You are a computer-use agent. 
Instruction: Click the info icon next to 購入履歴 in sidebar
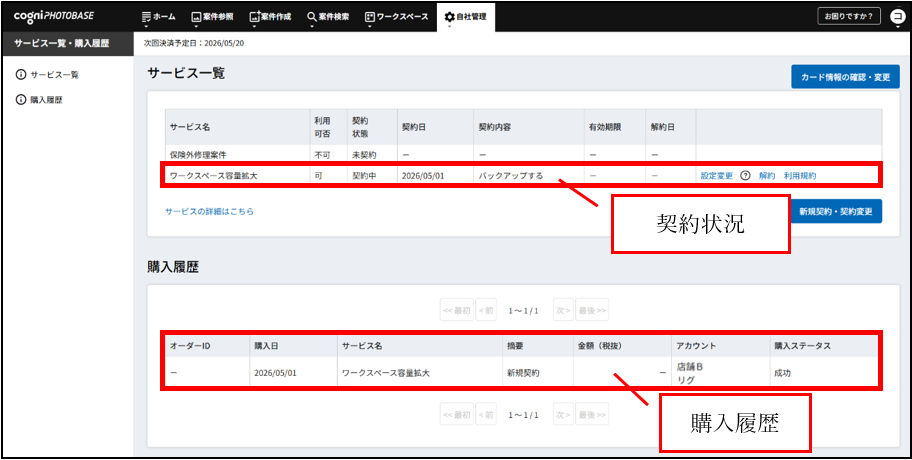coord(20,99)
